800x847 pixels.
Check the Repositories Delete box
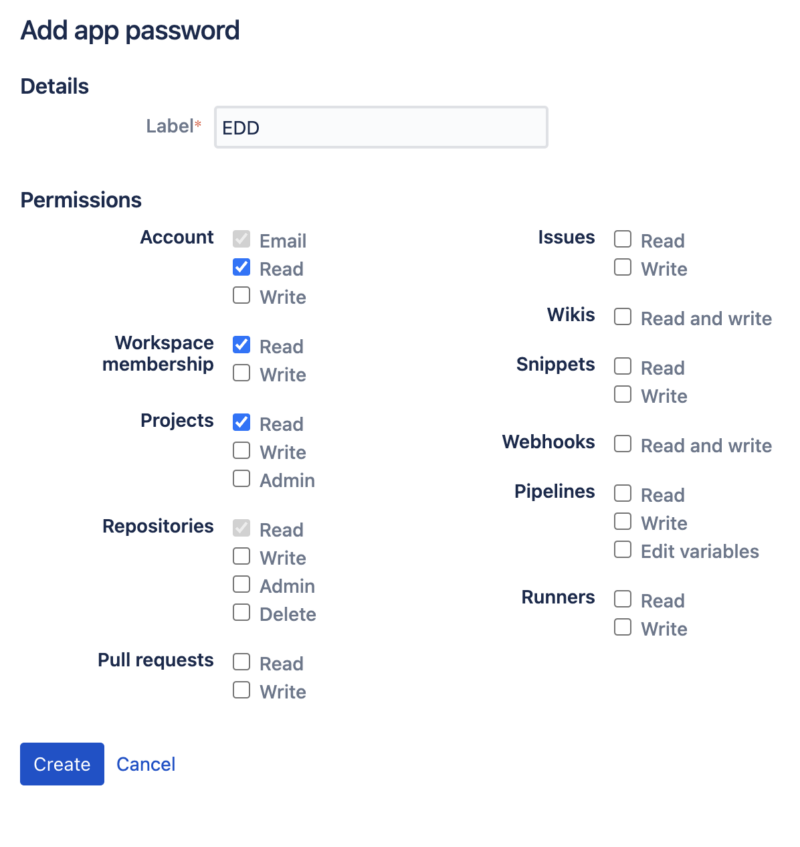coord(241,613)
